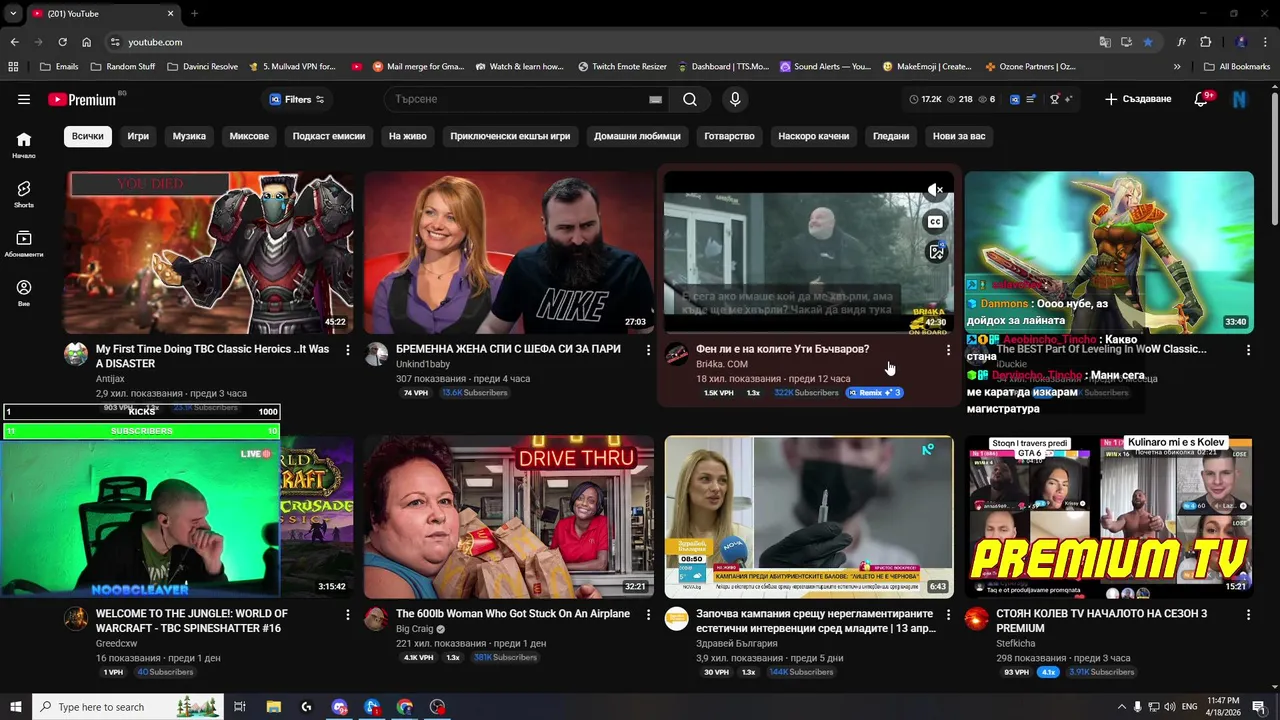Open the Random Stuff bookmarks folder

click(122, 67)
